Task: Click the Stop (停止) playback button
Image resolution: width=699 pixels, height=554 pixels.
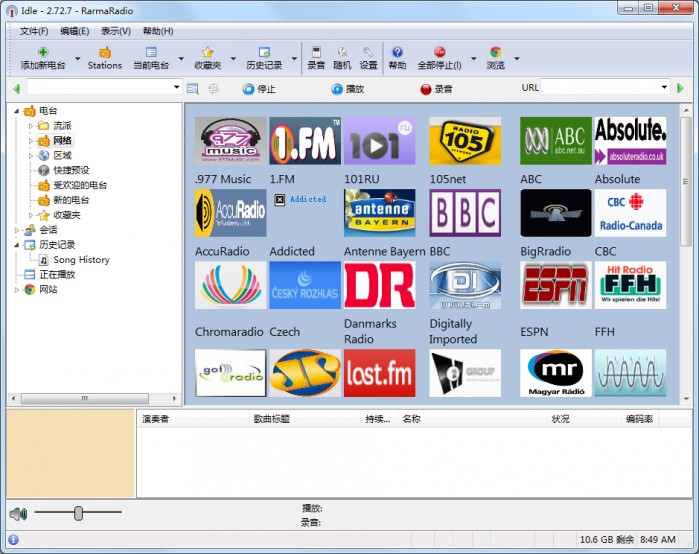Action: pyautogui.click(x=259, y=89)
